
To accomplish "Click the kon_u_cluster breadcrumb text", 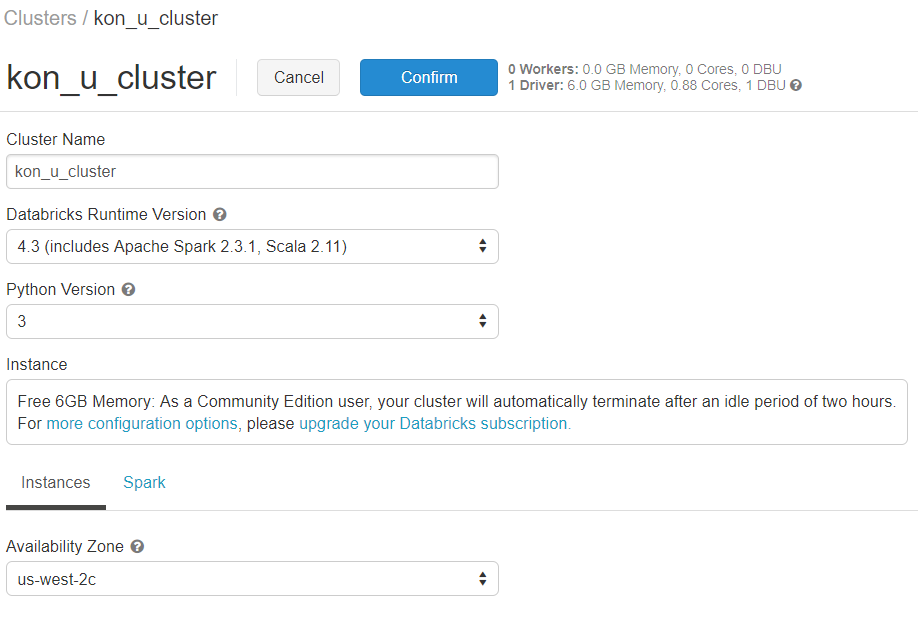I will point(156,18).
